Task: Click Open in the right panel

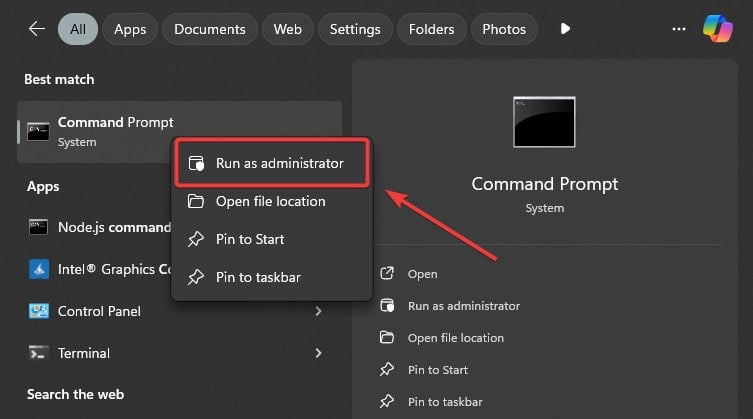Action: tap(422, 274)
